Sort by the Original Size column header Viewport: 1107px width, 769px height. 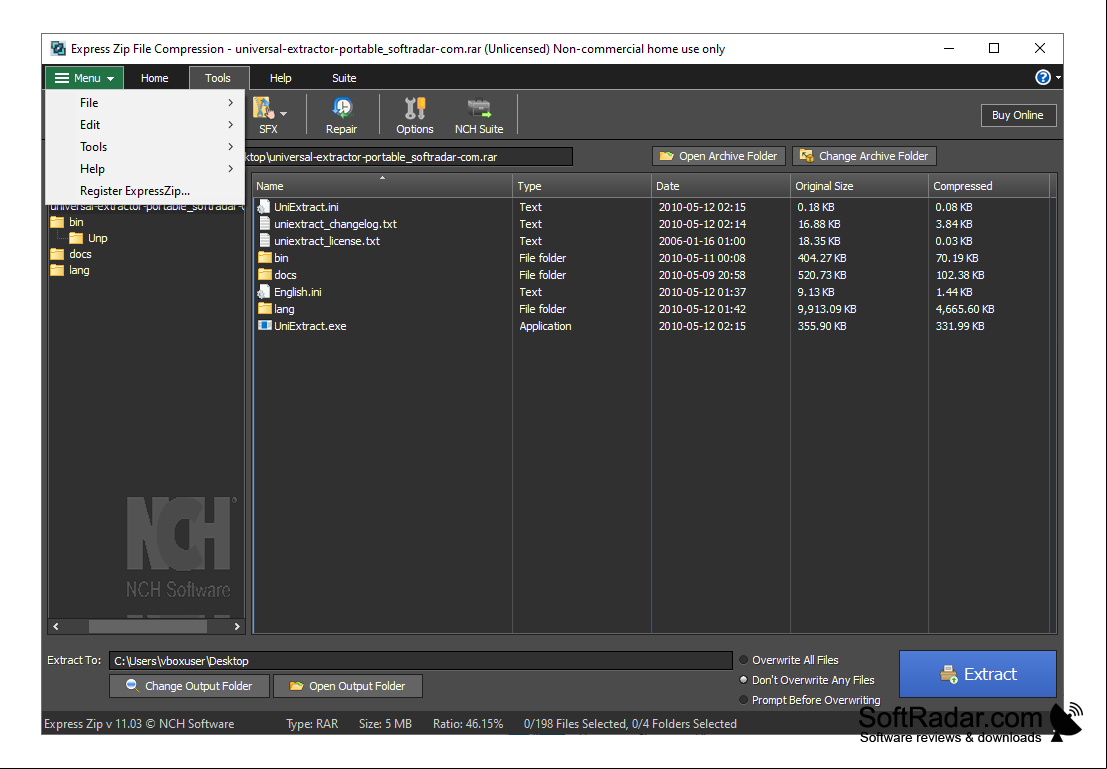point(859,186)
